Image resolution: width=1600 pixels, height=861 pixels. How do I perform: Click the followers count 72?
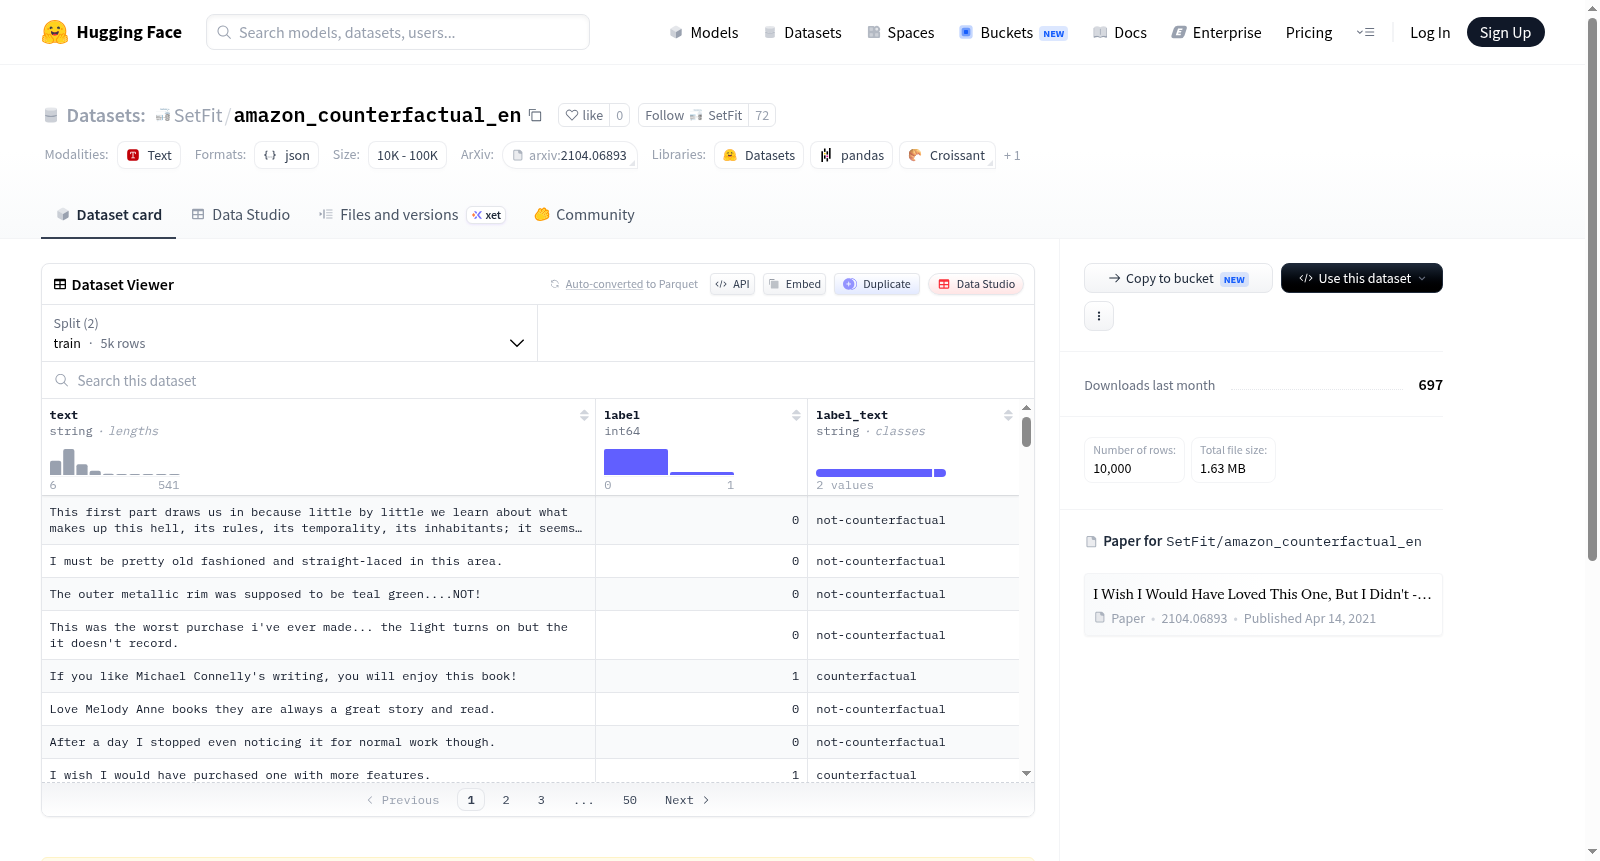pyautogui.click(x=762, y=115)
